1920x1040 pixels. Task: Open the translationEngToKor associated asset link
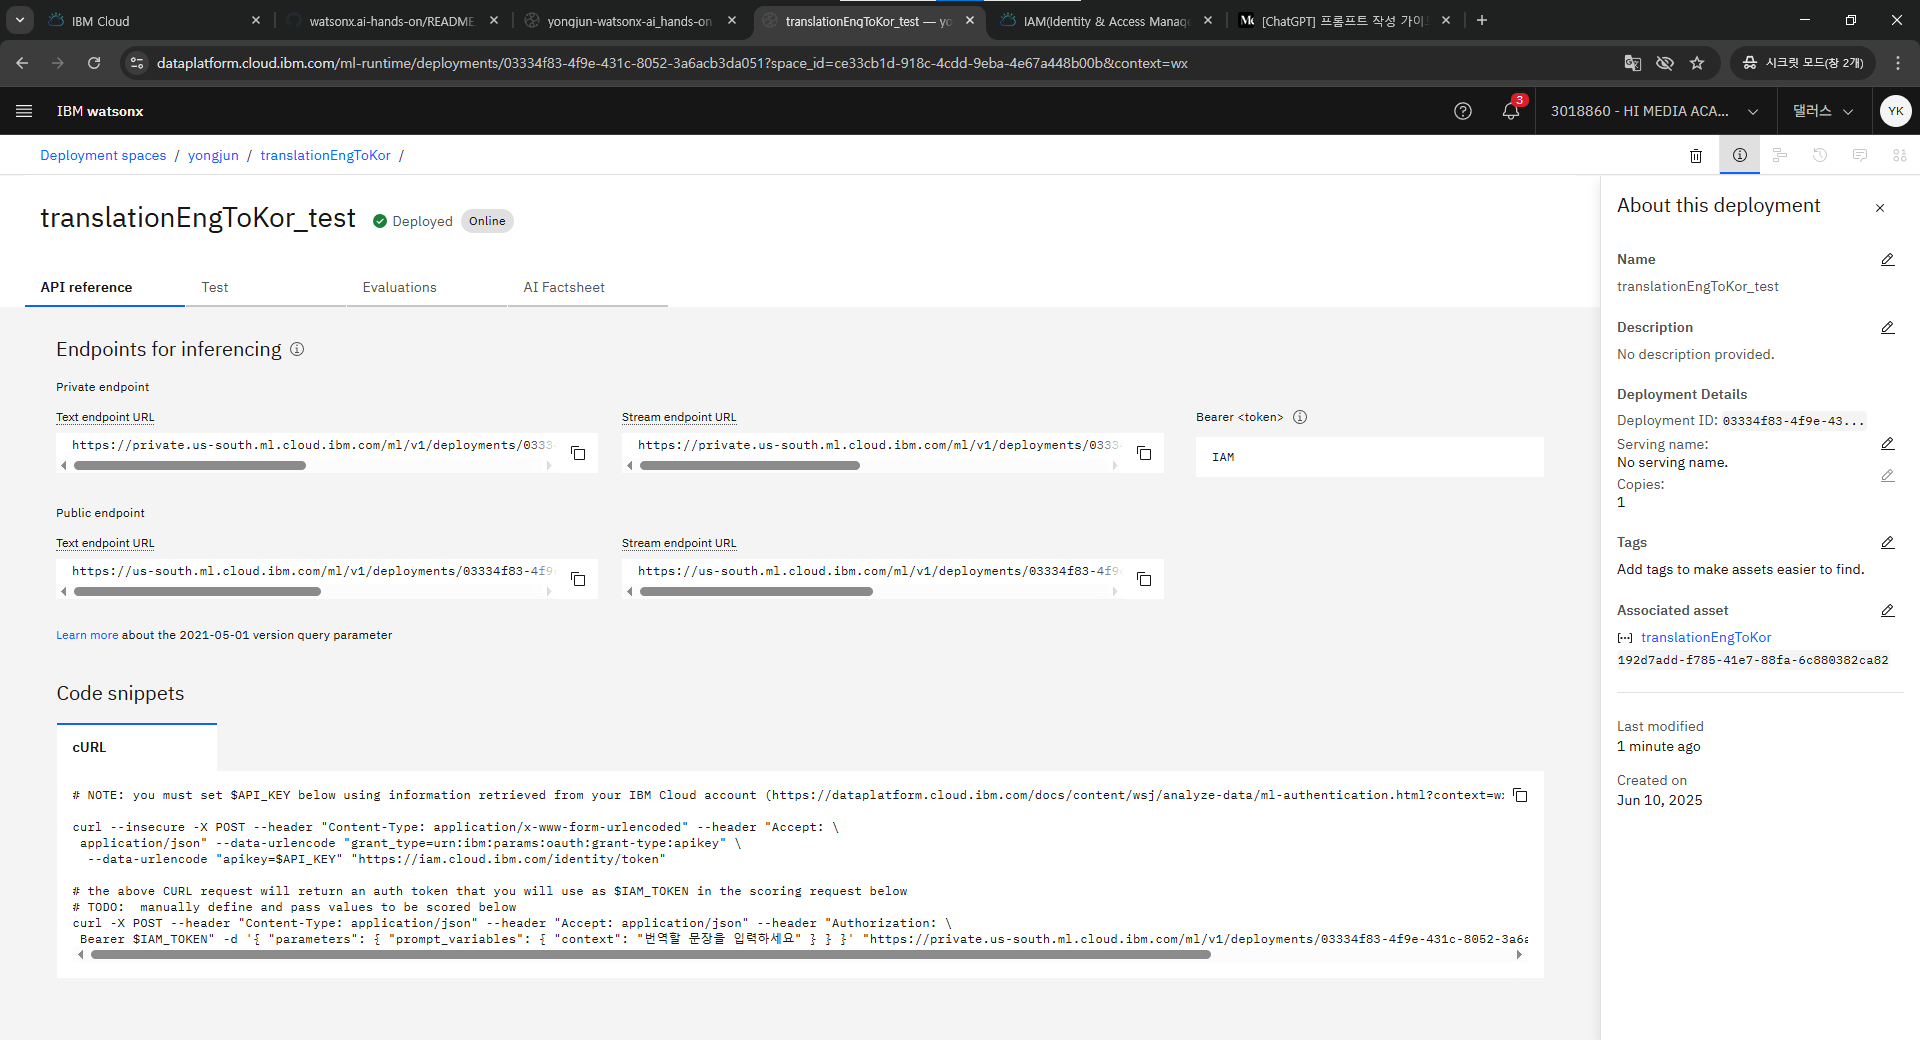pos(1706,637)
